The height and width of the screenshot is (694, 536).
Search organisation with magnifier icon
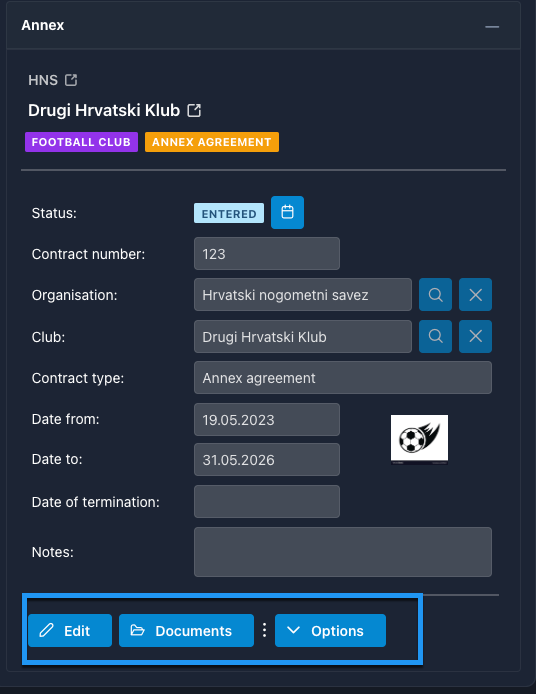[x=436, y=295]
